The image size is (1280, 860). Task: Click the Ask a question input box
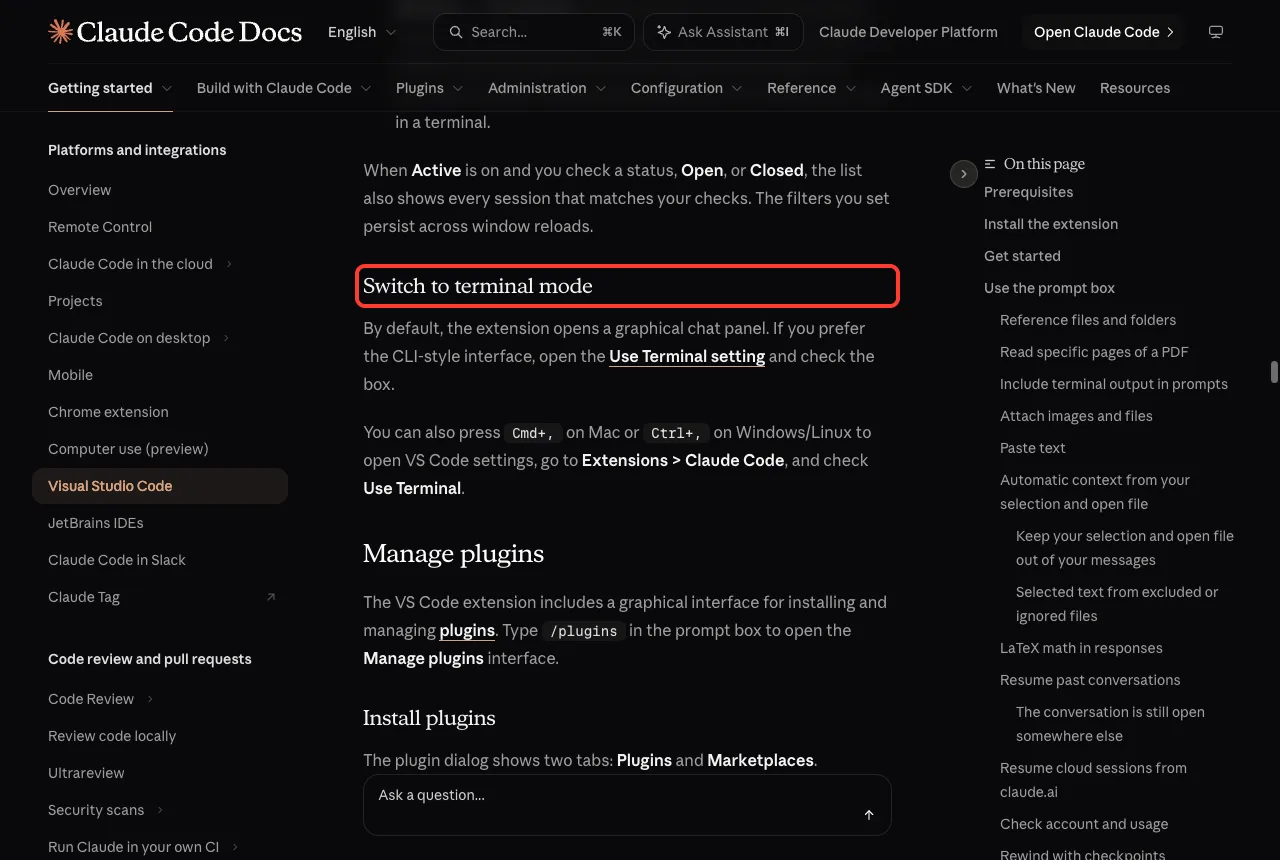[627, 805]
